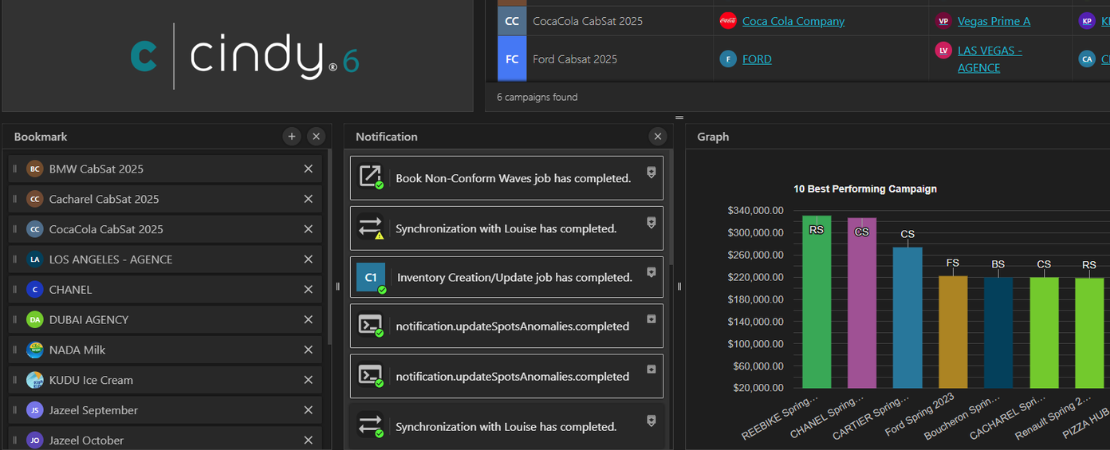Click the REEBIKE Spring green bar
Viewport: 1110px width, 450px height.
click(816, 302)
